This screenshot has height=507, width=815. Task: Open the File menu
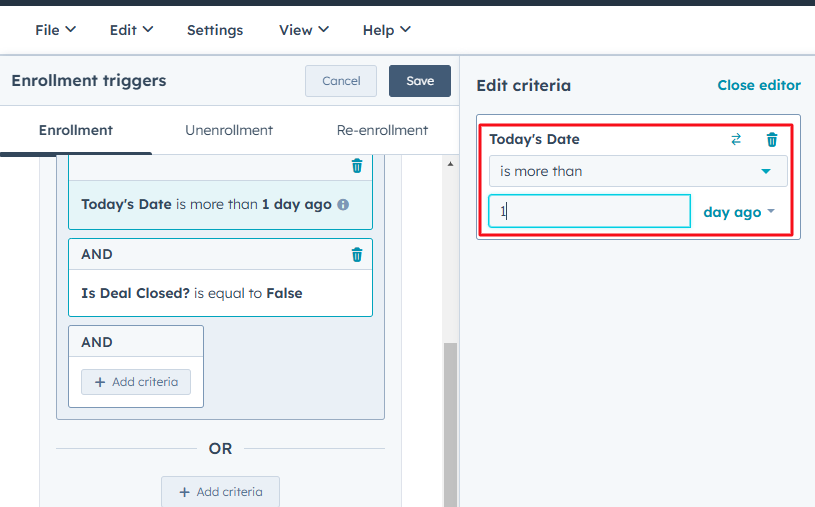pyautogui.click(x=55, y=30)
